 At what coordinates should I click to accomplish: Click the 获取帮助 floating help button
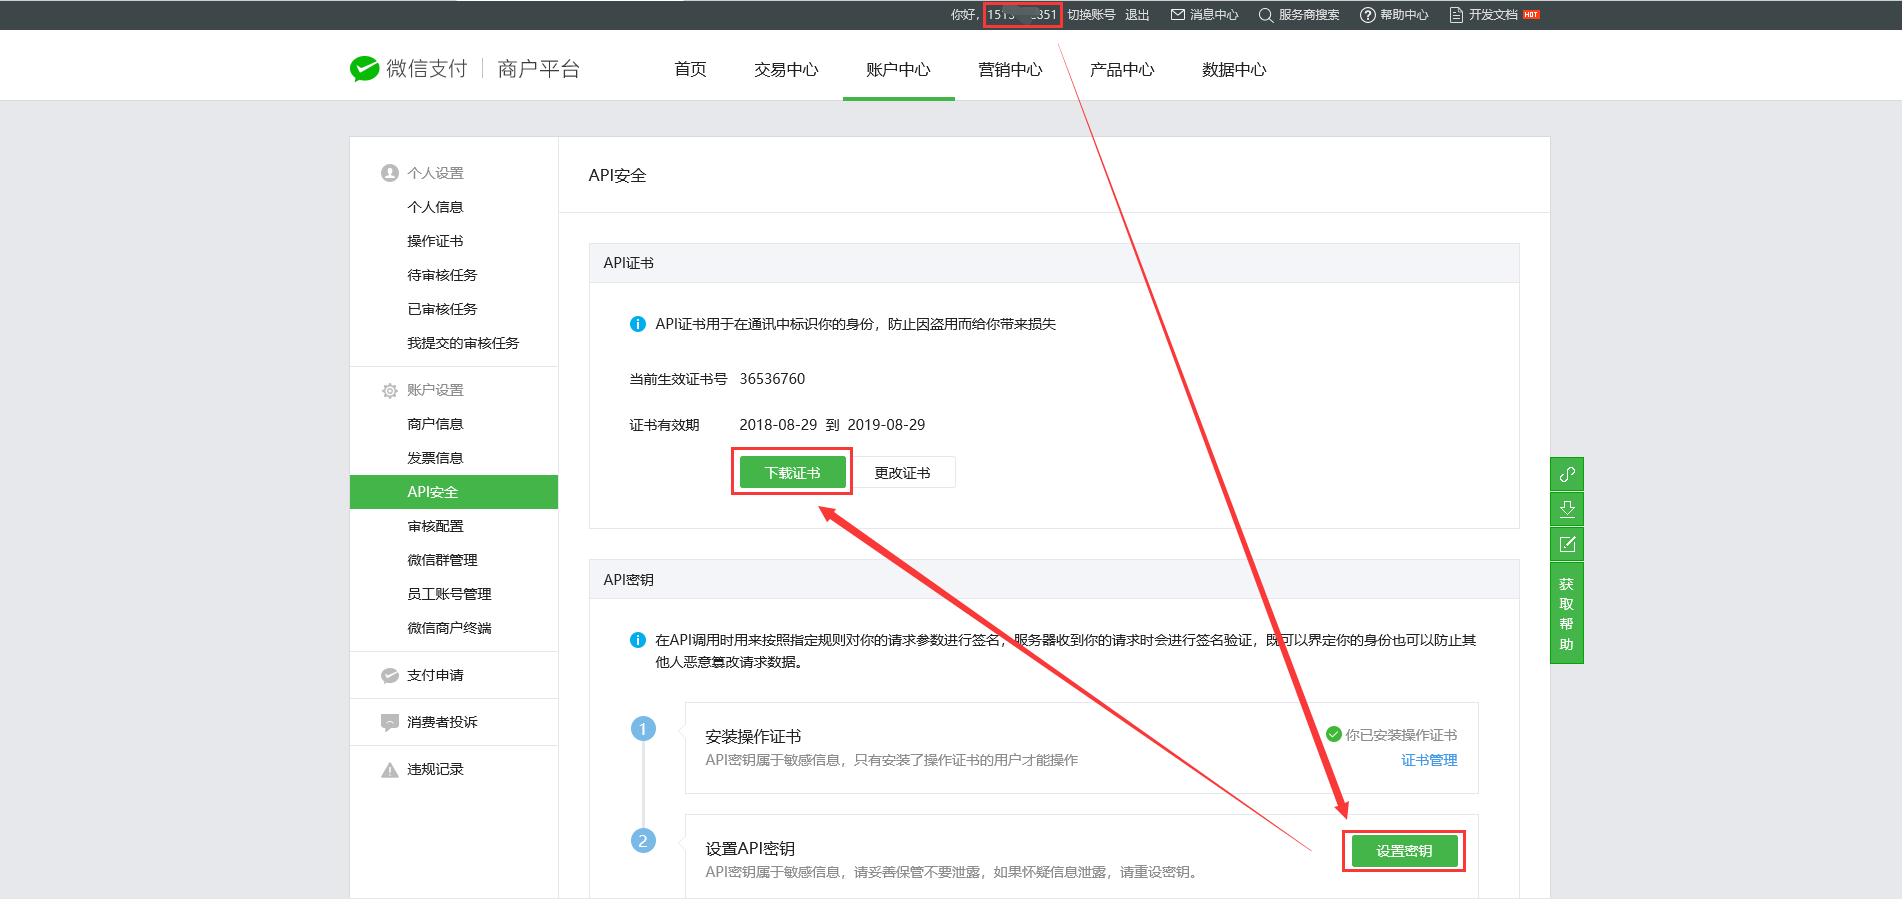pos(1567,614)
